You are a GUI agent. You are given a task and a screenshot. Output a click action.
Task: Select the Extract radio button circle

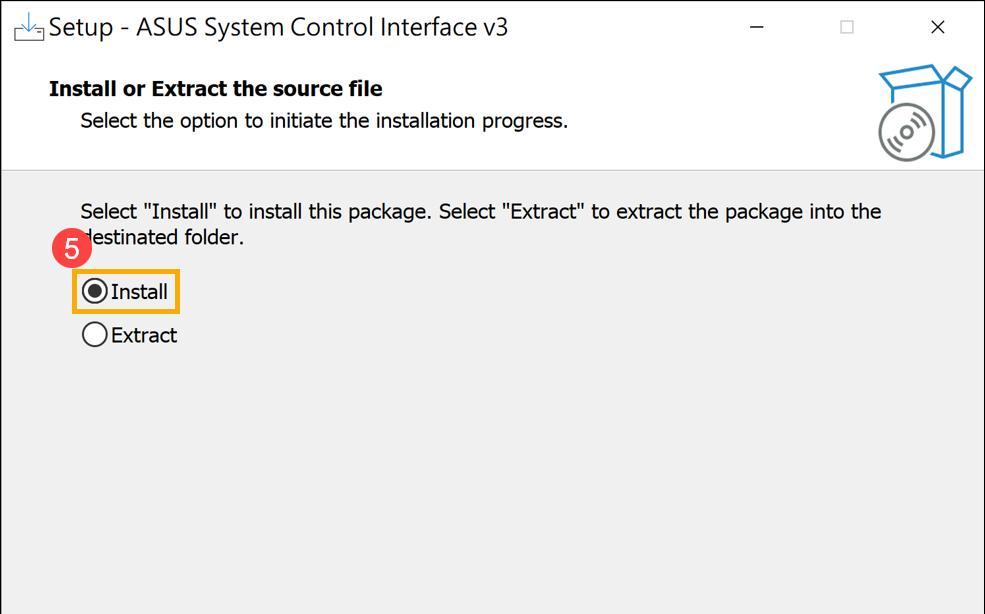point(95,334)
